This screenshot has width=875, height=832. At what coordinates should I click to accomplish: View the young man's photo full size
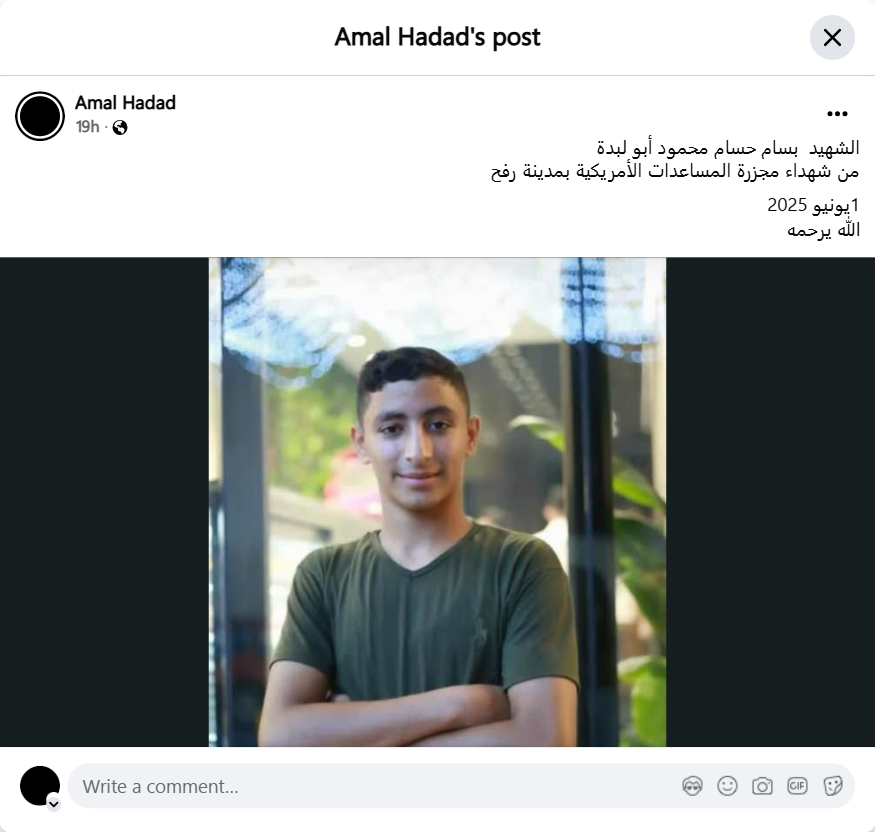(438, 502)
